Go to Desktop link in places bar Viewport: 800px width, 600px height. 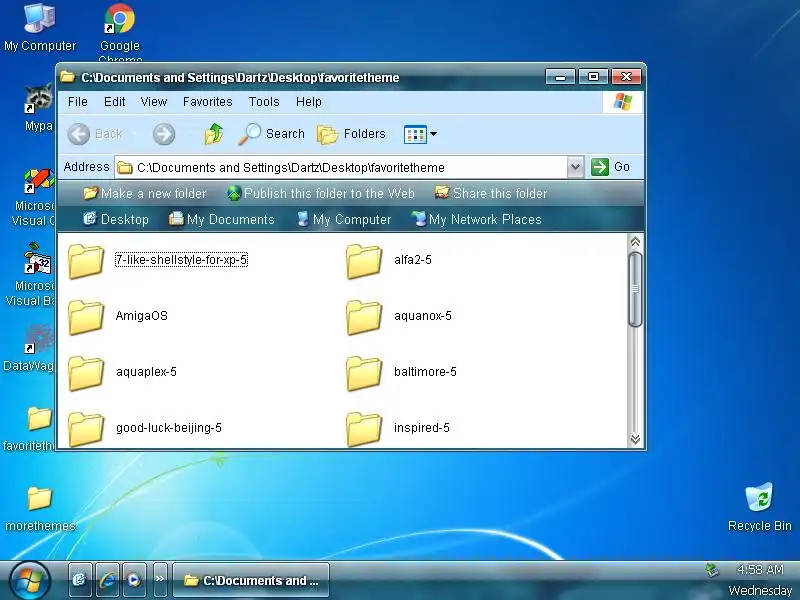116,219
